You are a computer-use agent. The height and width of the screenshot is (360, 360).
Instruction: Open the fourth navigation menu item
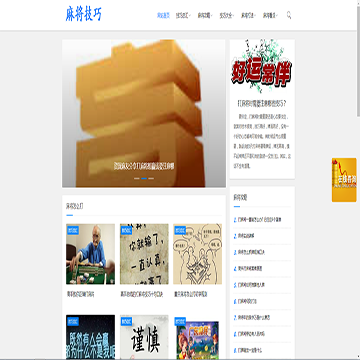pos(225,15)
